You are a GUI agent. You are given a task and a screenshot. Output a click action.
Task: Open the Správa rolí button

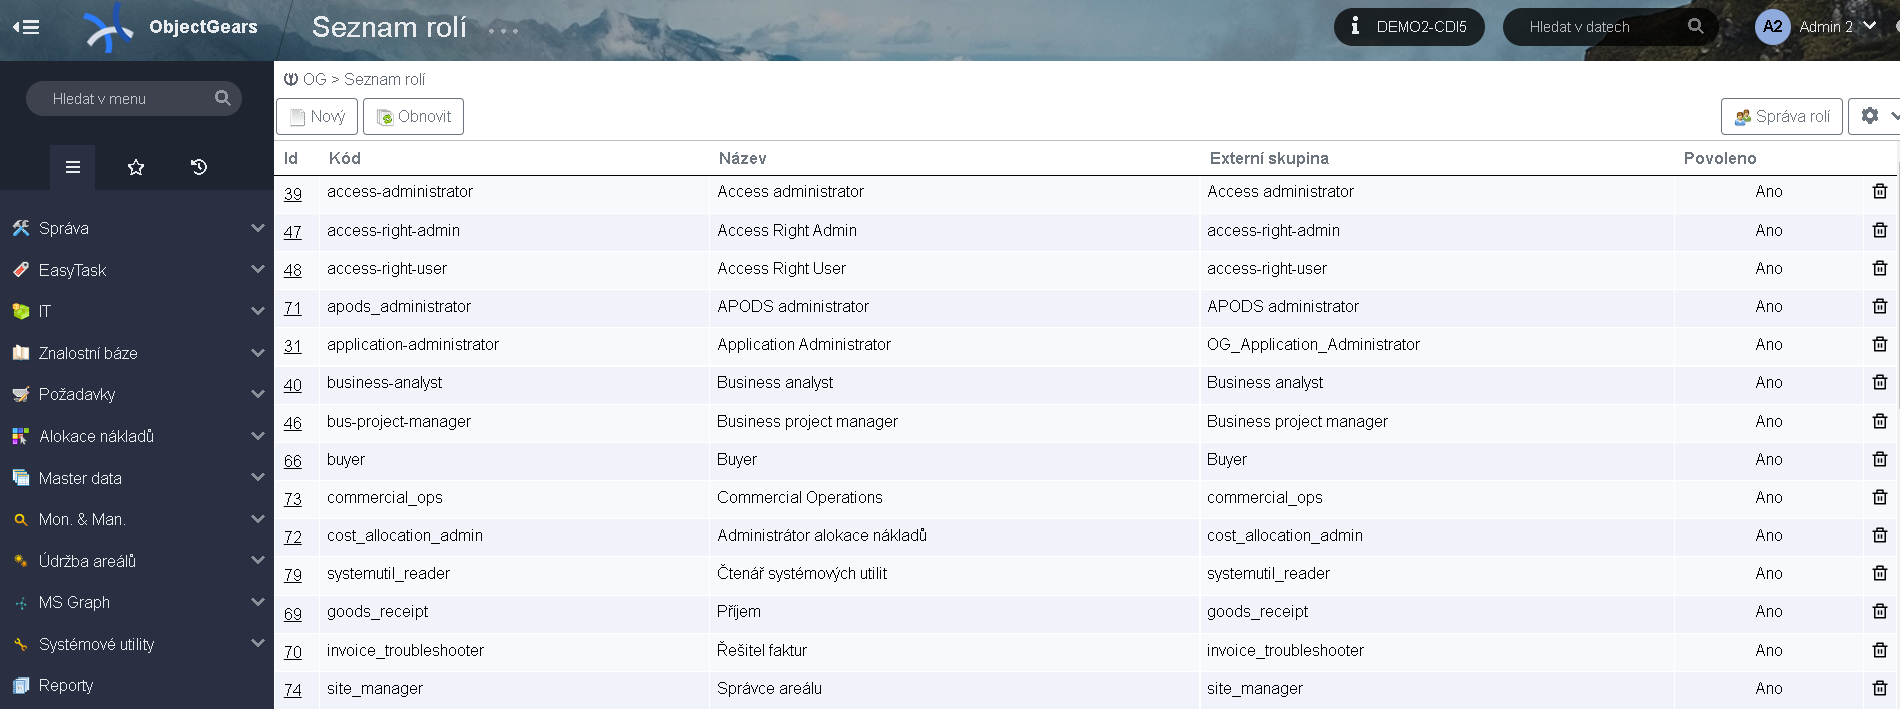1781,116
